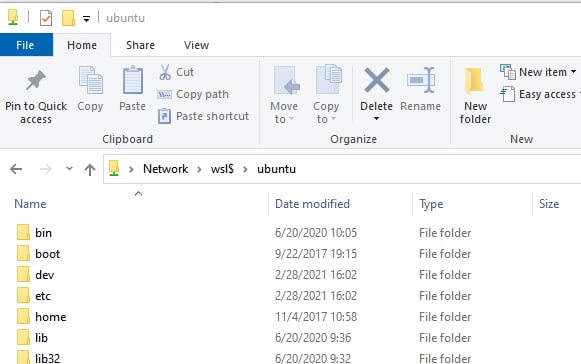
Task: Open the Customize Quick Access Toolbar dropdown
Action: pyautogui.click(x=86, y=19)
